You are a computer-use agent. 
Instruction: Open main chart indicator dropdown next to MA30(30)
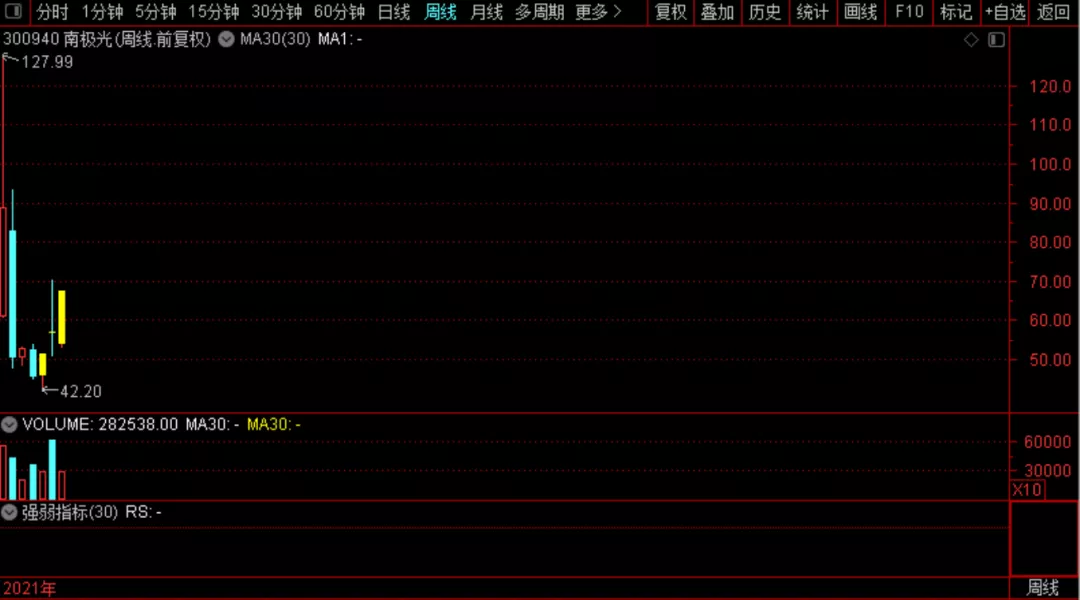[226, 39]
